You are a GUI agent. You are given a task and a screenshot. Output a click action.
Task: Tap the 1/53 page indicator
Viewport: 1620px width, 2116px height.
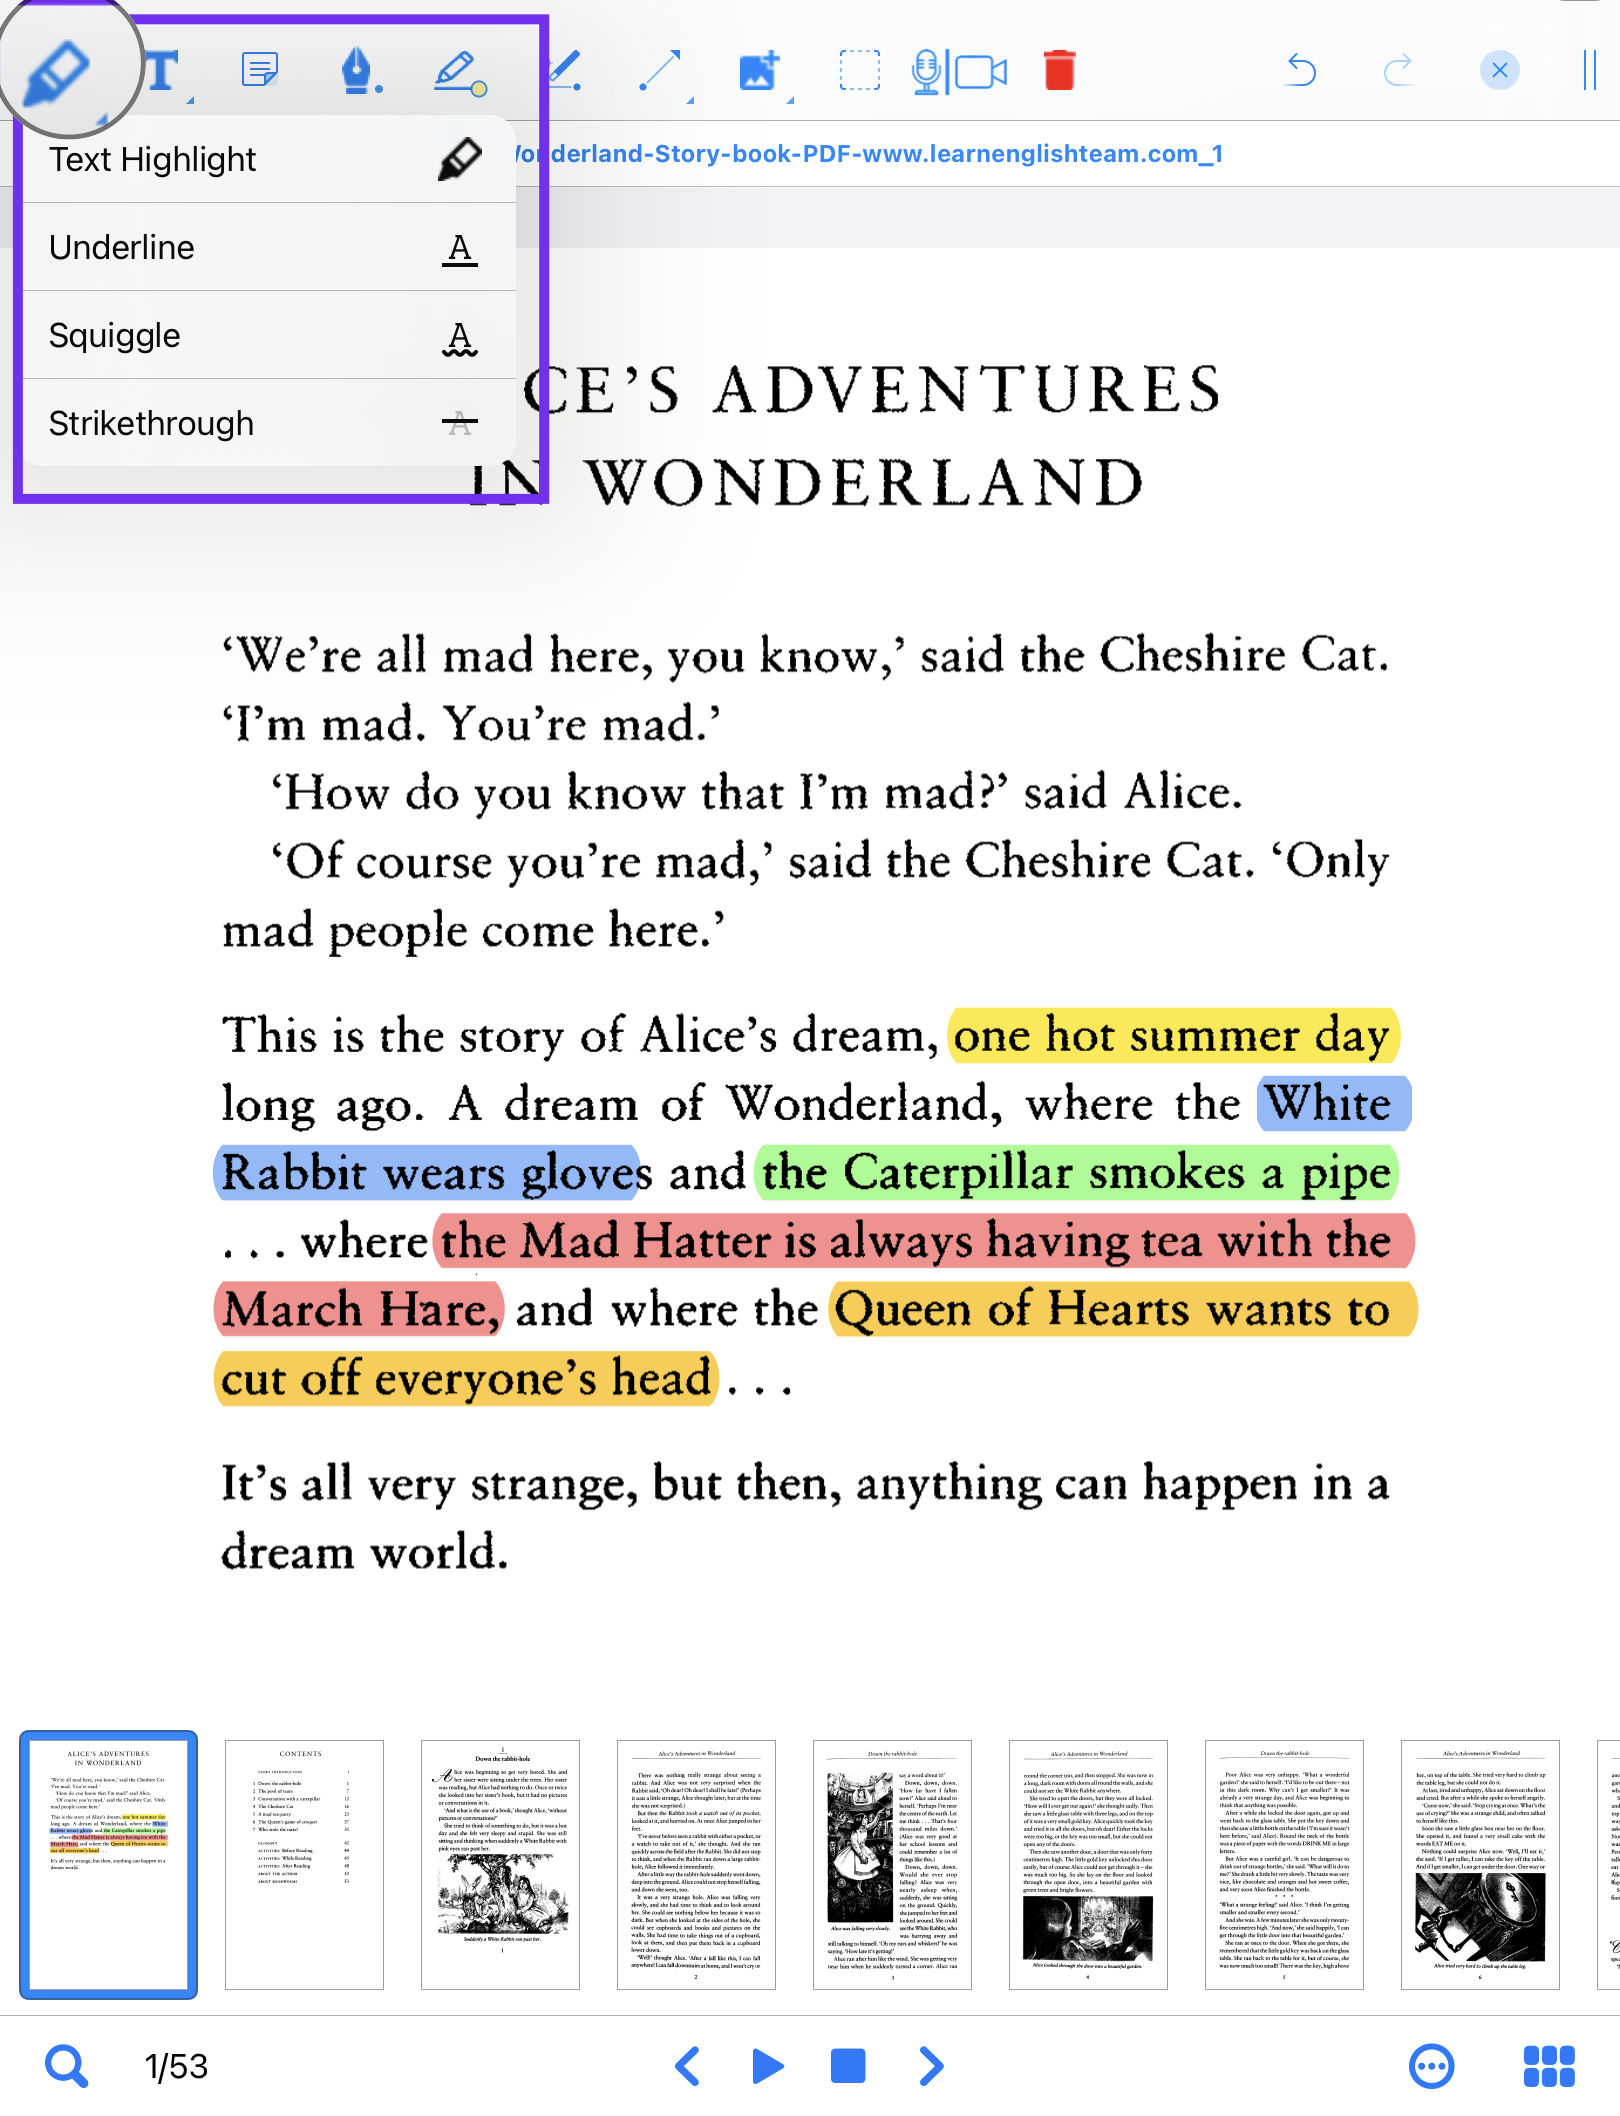point(176,2066)
